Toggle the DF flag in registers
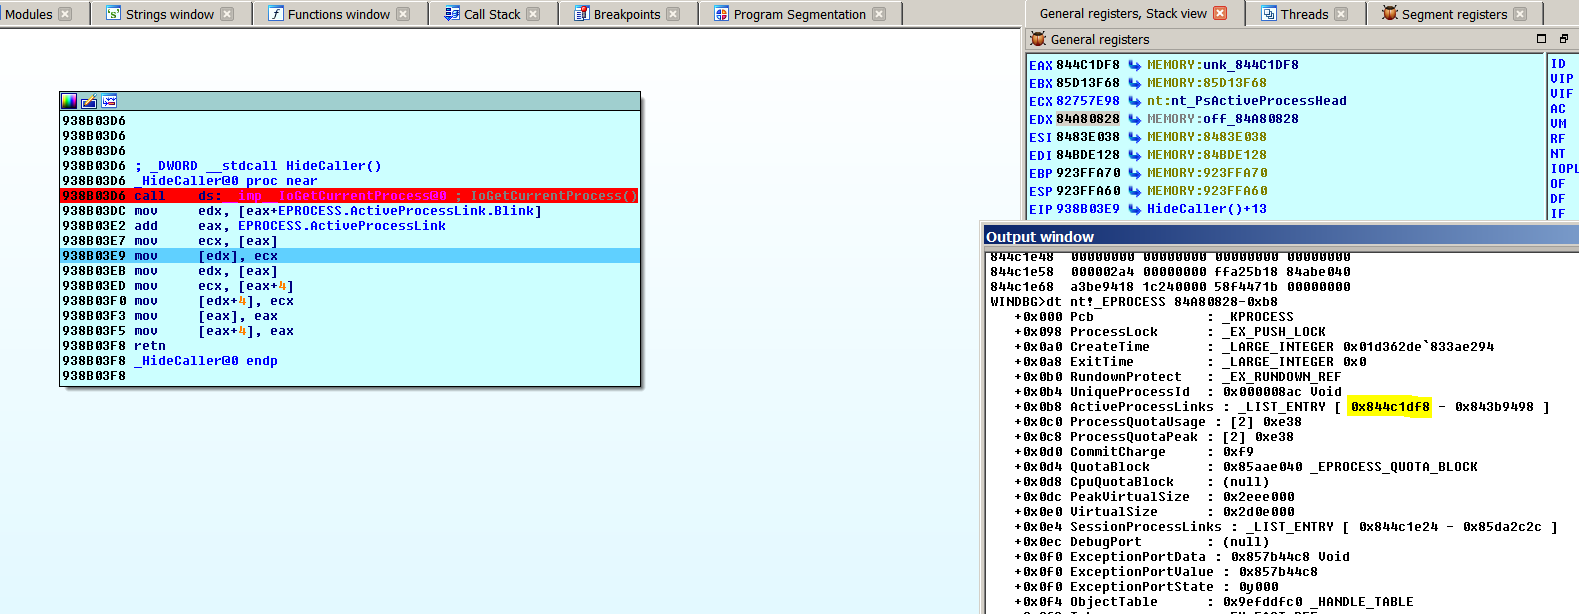This screenshot has width=1579, height=614. 1558,199
